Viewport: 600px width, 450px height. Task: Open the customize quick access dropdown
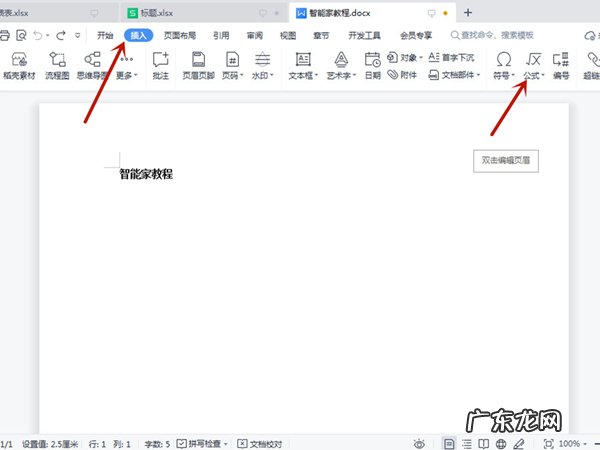pos(77,36)
